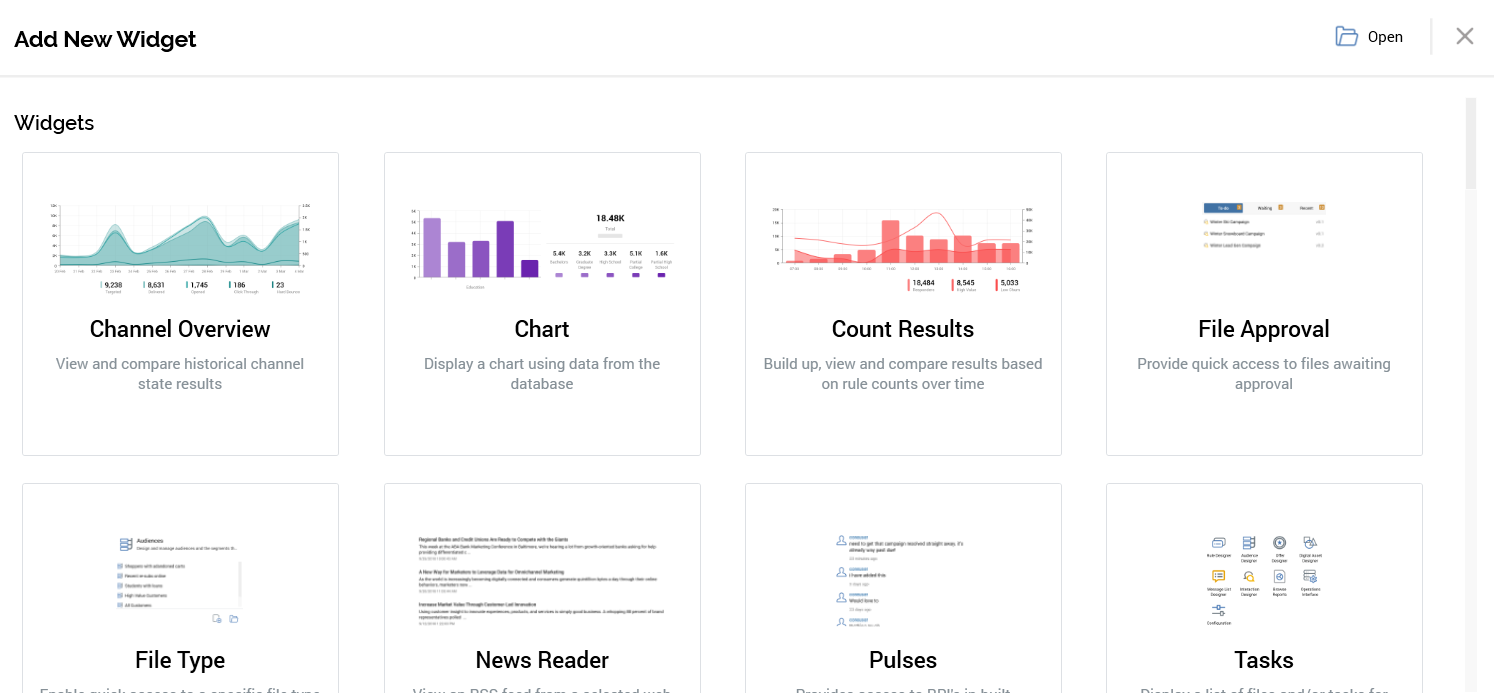The image size is (1494, 698).
Task: Select the Pulses comments preview thumbnail
Action: click(x=903, y=580)
